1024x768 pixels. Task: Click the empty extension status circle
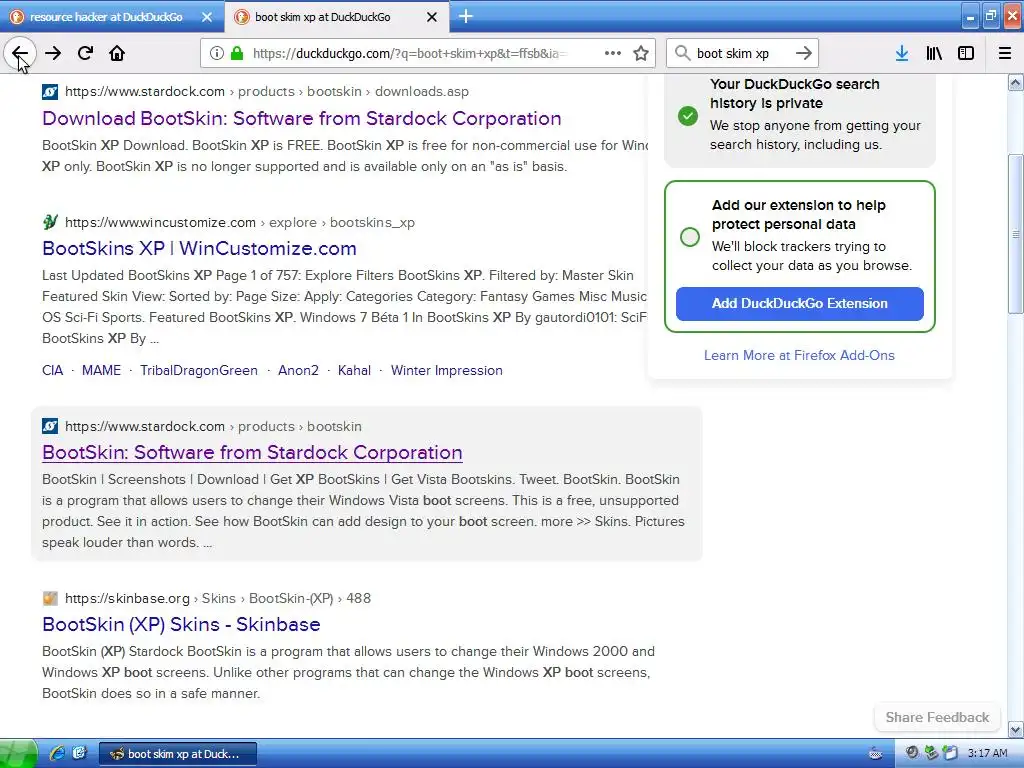(x=690, y=236)
